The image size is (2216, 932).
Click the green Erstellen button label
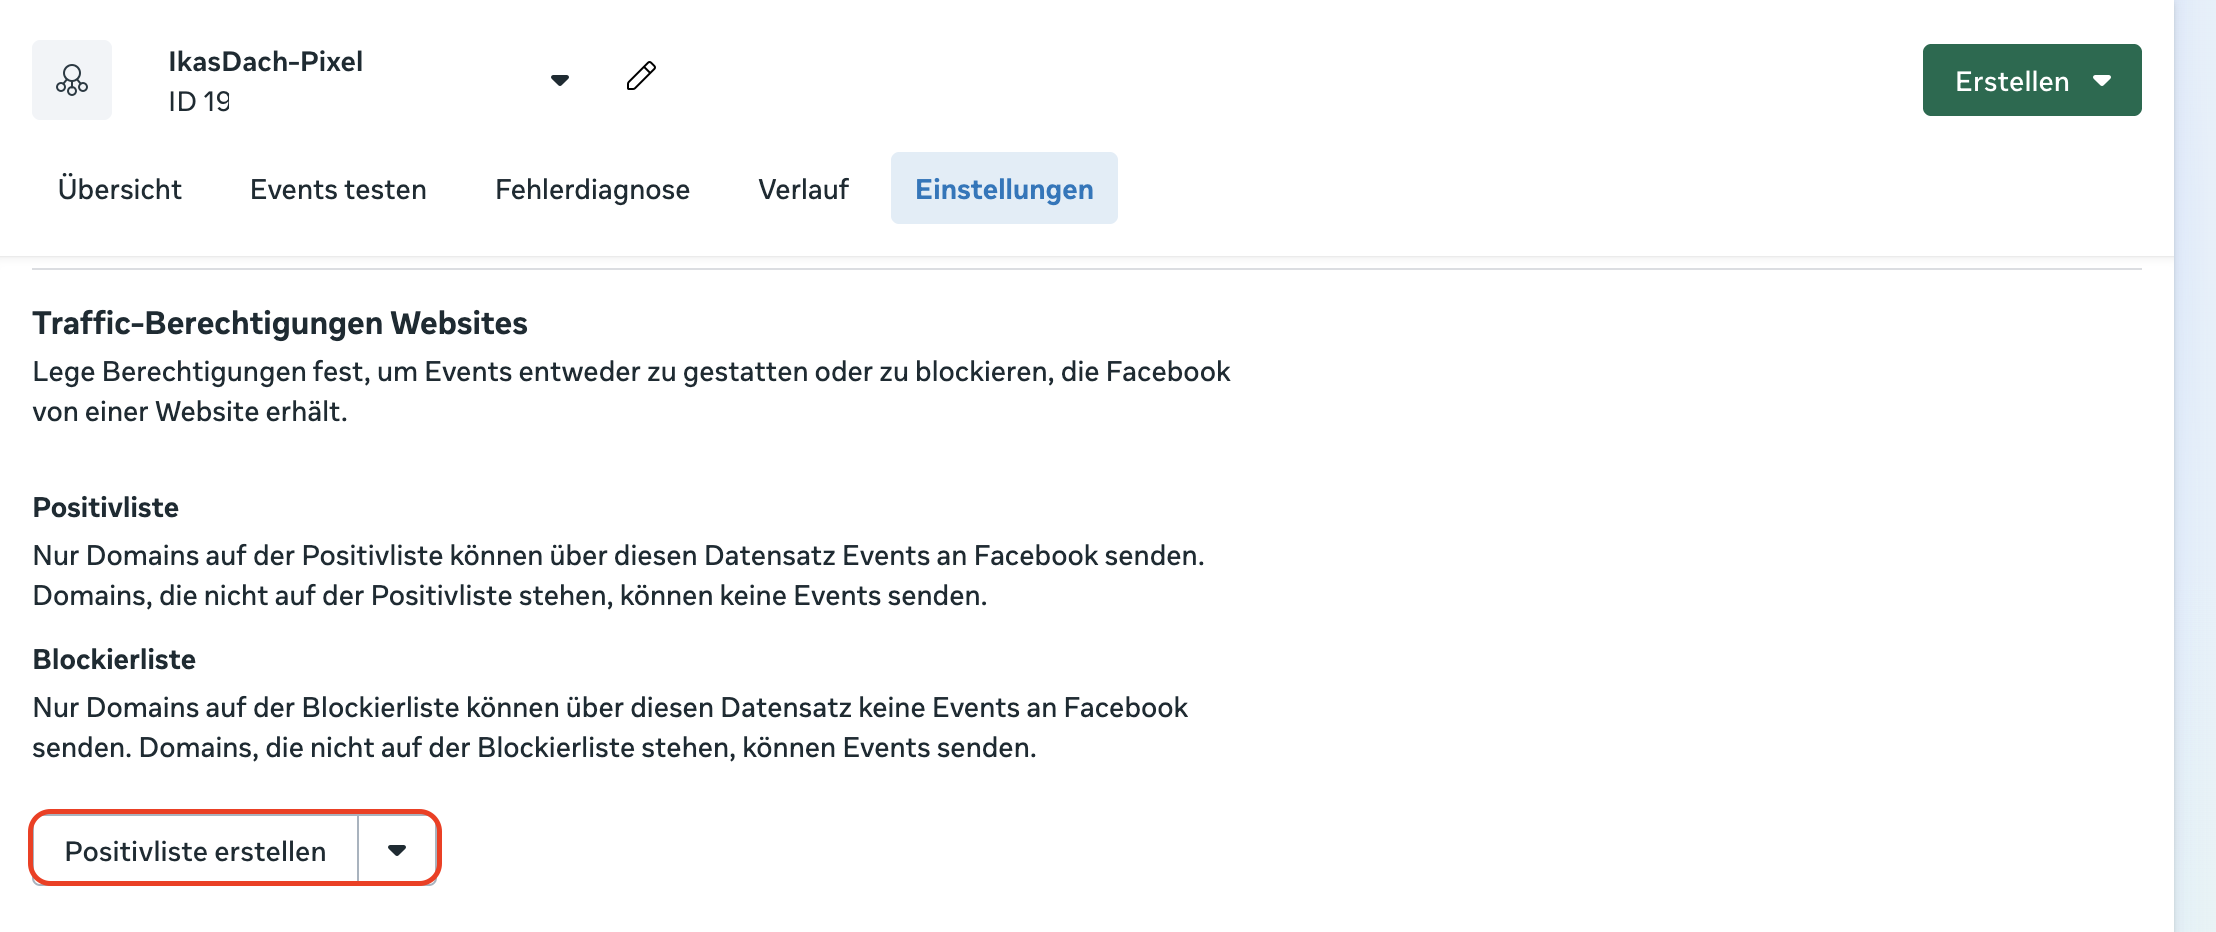(x=2012, y=81)
